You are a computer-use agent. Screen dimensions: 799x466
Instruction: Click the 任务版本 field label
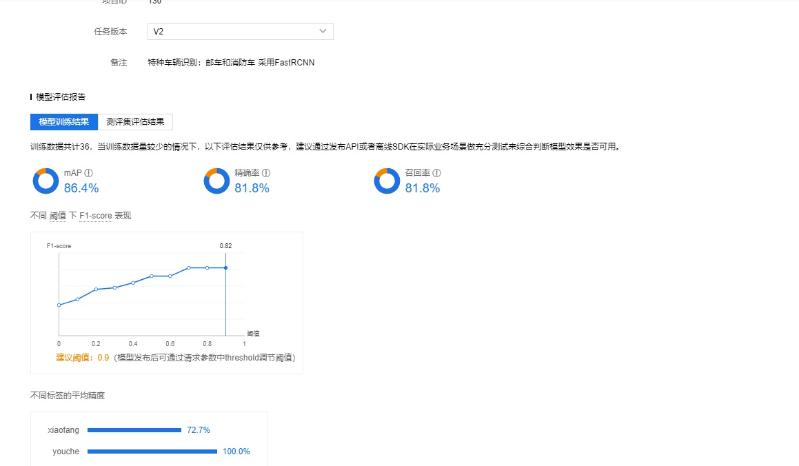(111, 31)
